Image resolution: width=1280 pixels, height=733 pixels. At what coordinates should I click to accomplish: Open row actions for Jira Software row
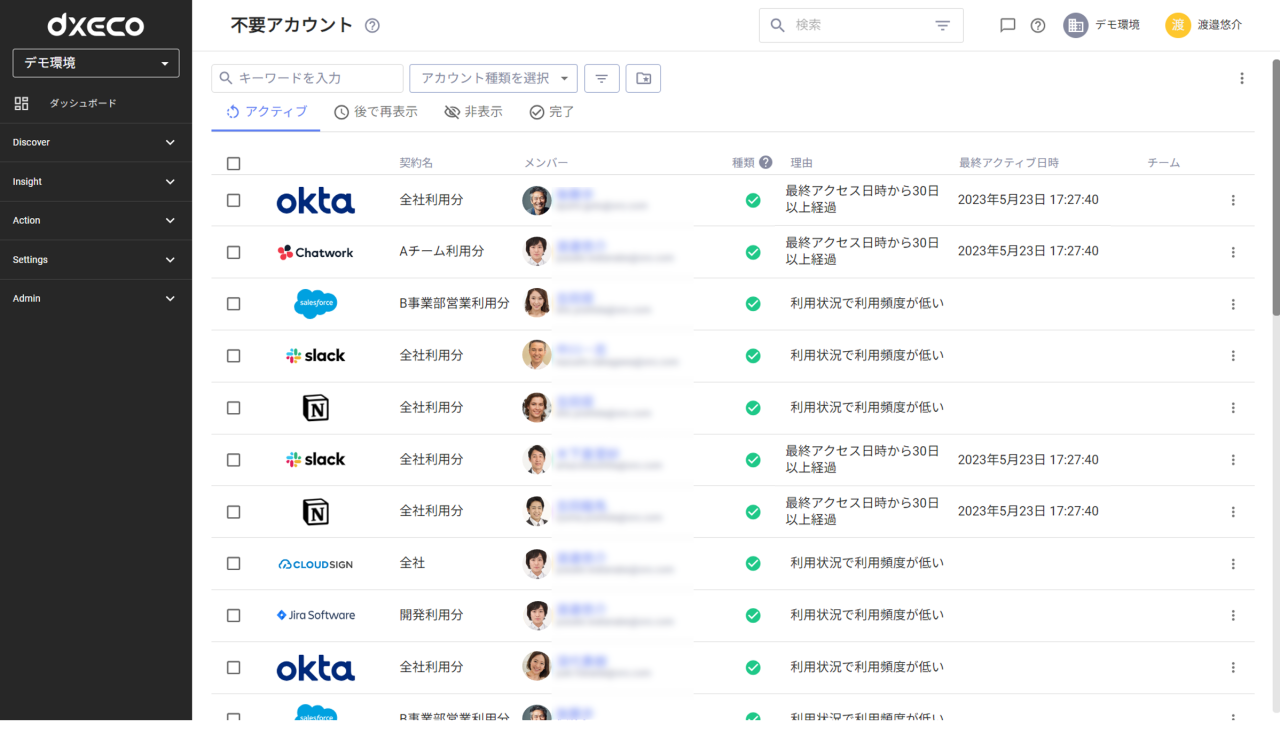1233,616
